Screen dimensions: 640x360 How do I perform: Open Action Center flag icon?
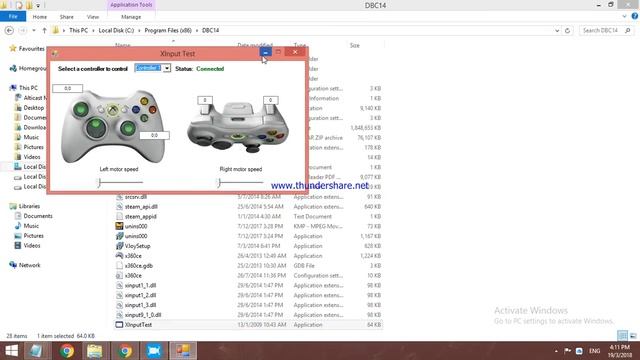[567, 351]
